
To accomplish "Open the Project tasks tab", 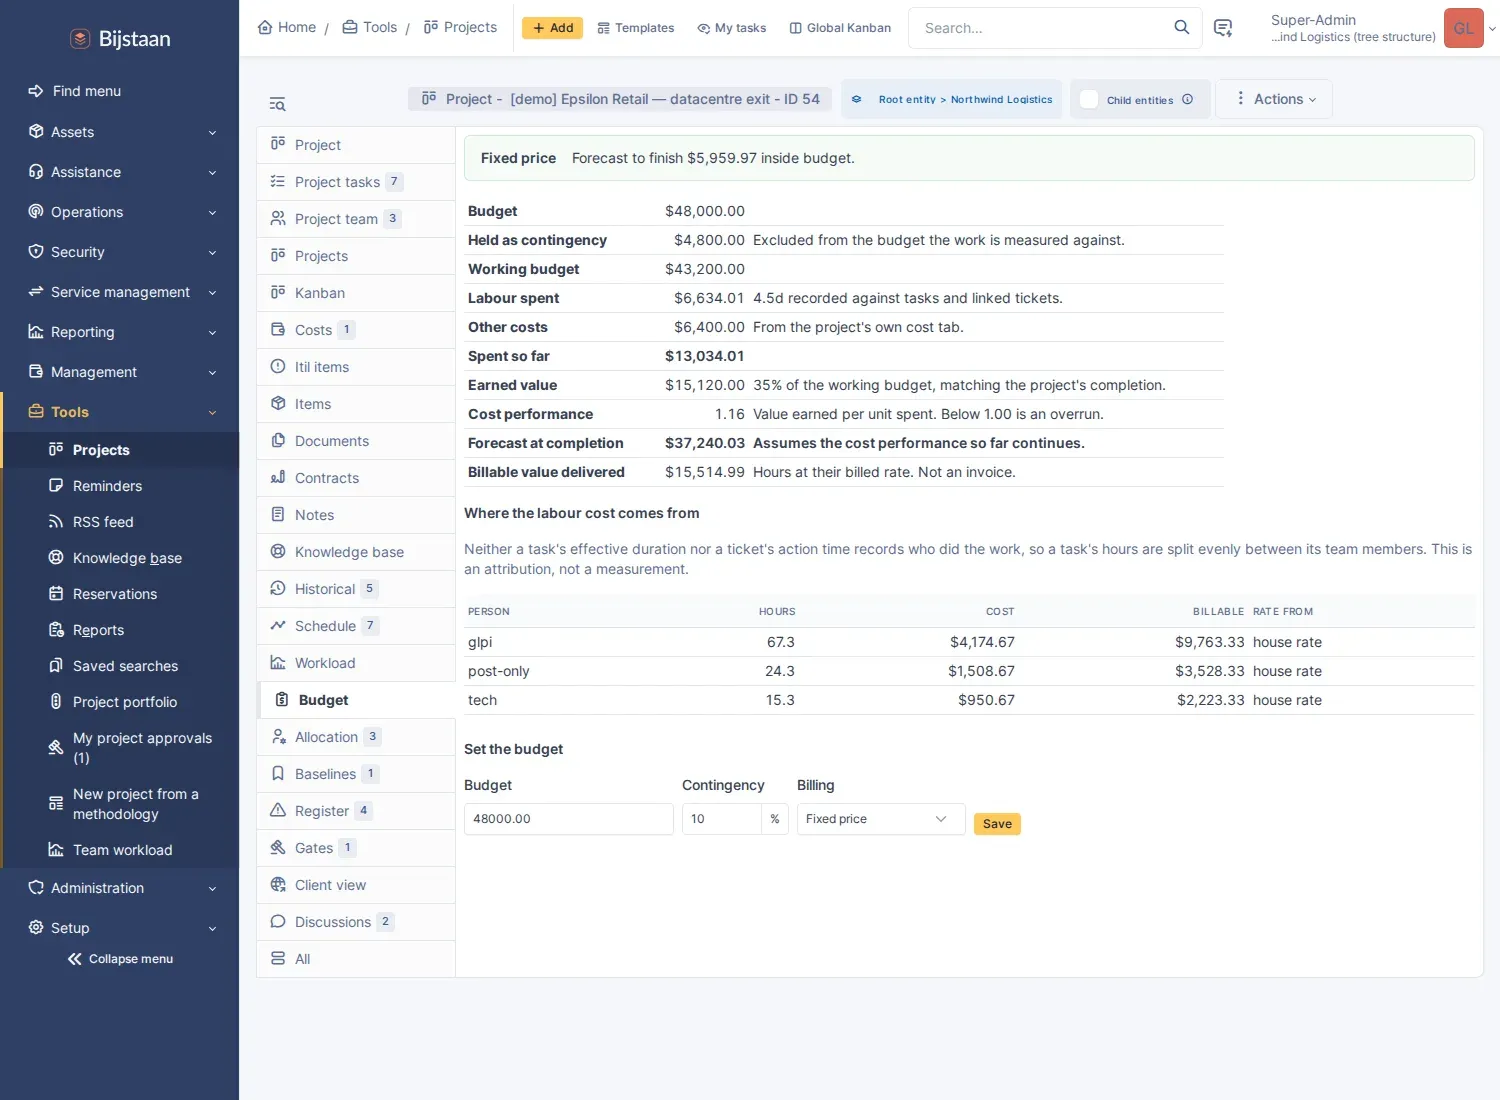I will coord(356,182).
